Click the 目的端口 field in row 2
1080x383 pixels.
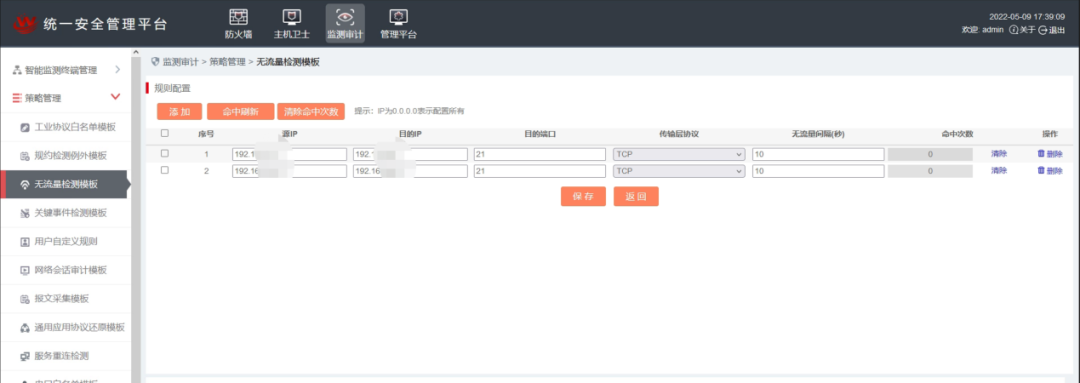(x=540, y=171)
